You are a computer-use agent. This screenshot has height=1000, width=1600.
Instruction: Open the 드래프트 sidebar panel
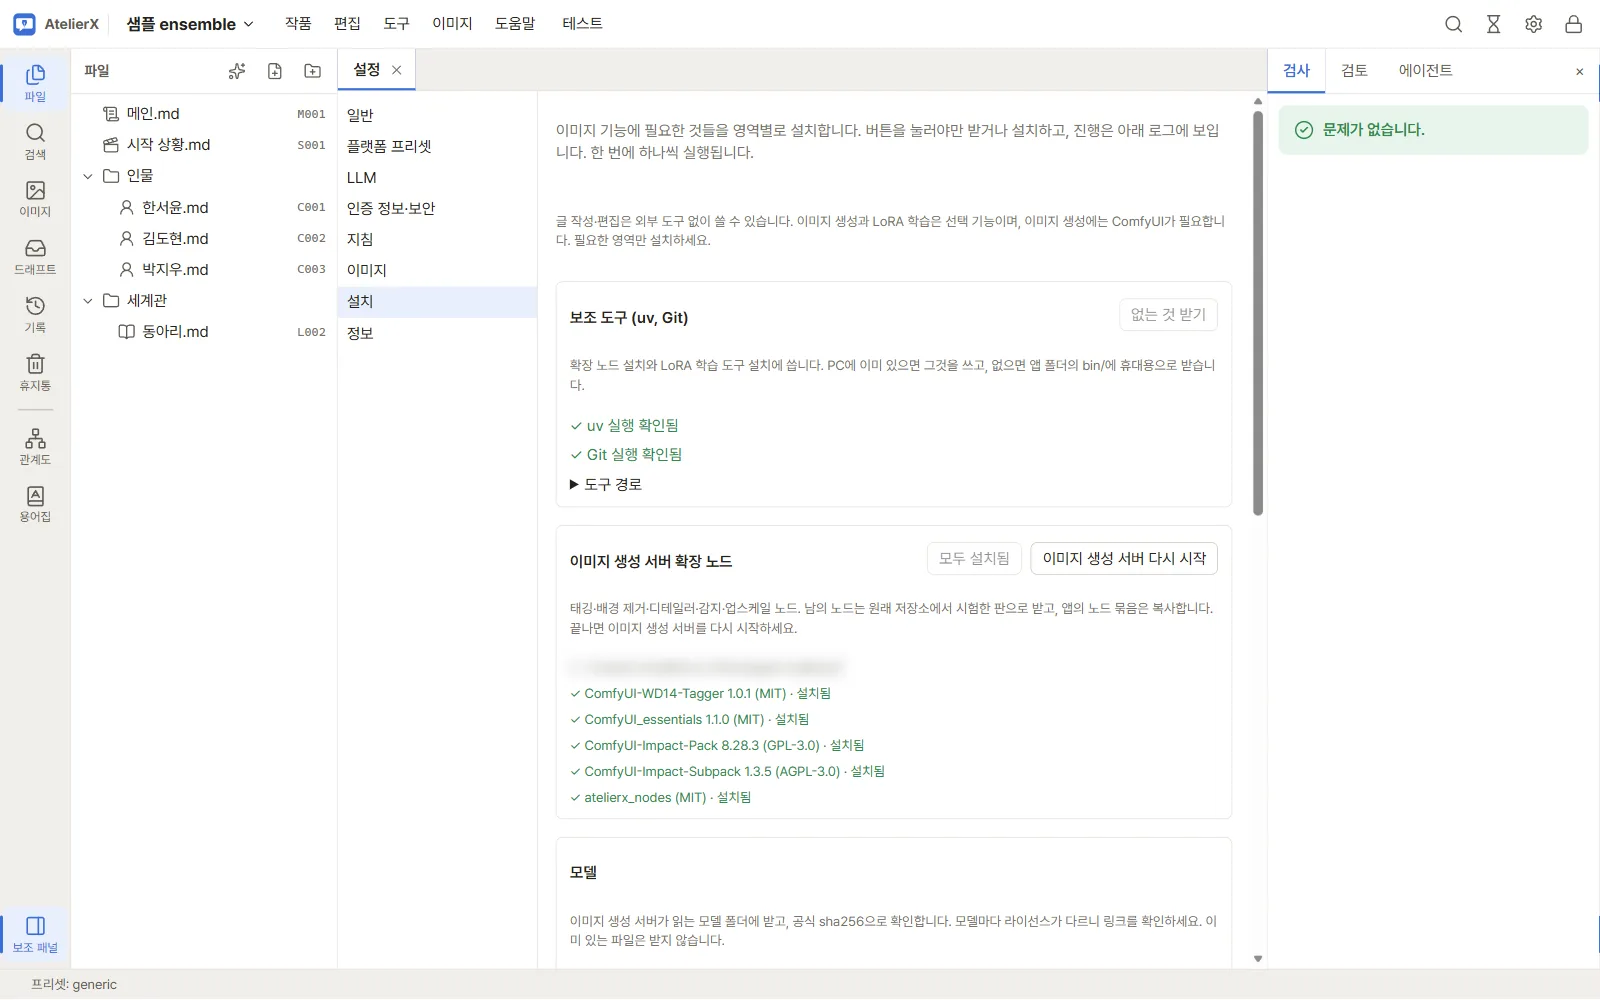(x=35, y=256)
